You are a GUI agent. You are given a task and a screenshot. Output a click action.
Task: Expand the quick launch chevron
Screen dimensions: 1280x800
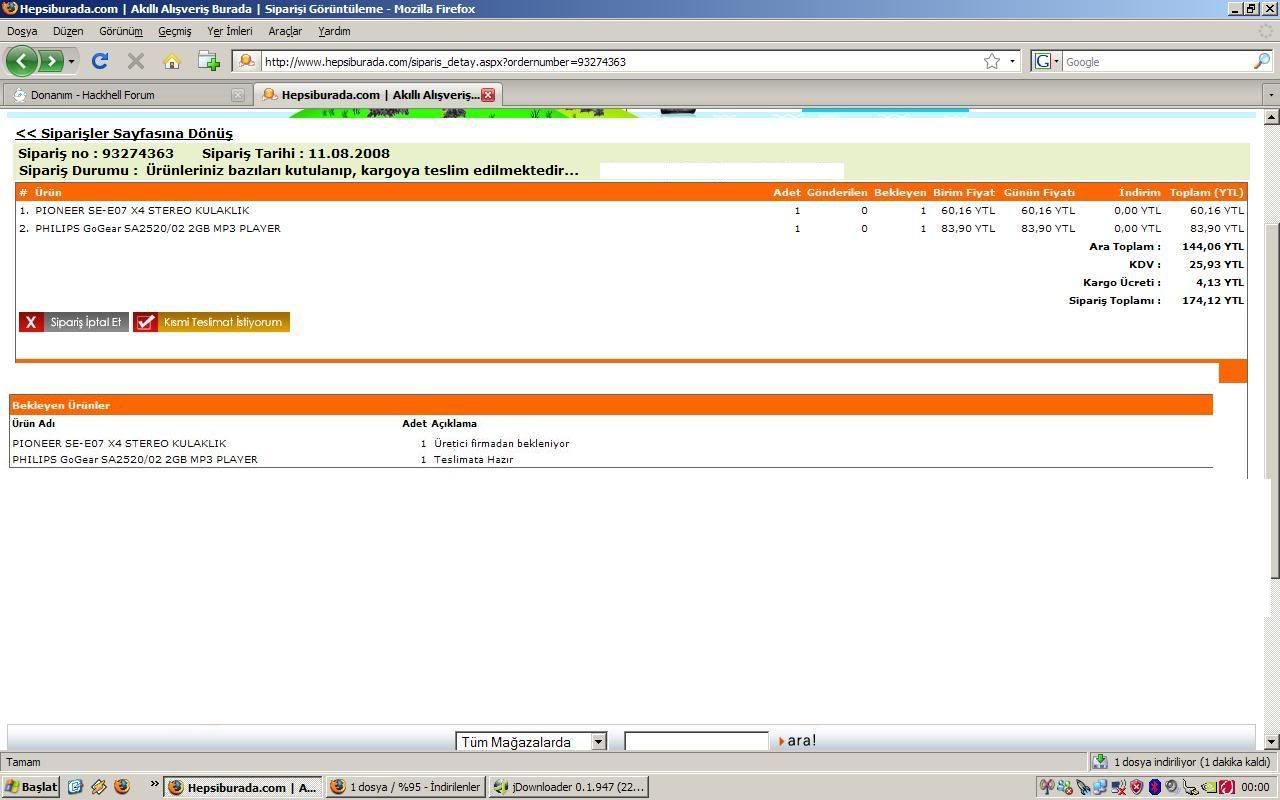[x=155, y=785]
